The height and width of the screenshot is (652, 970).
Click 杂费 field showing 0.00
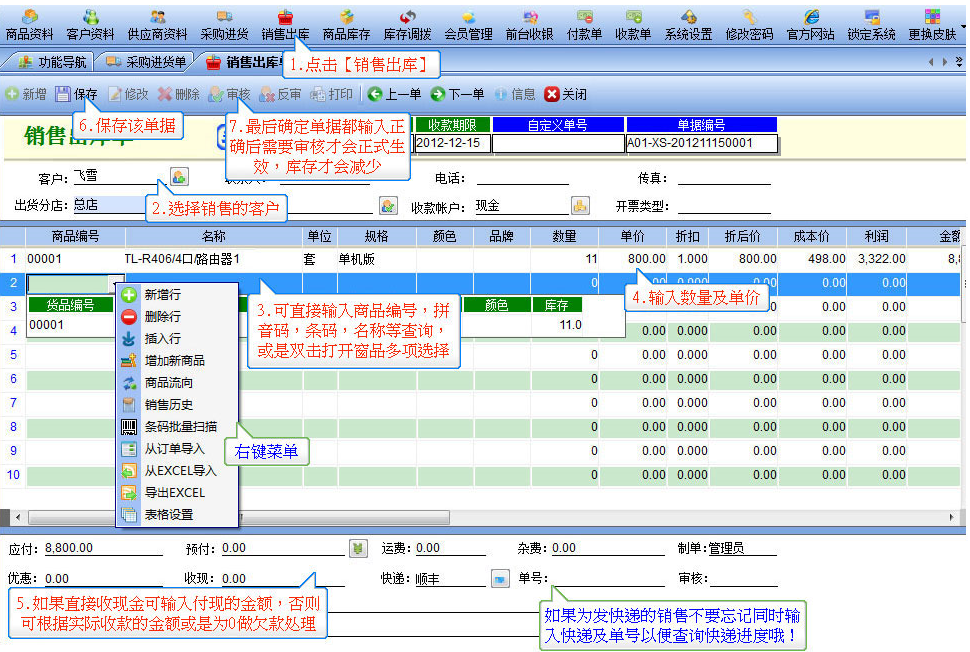point(608,547)
